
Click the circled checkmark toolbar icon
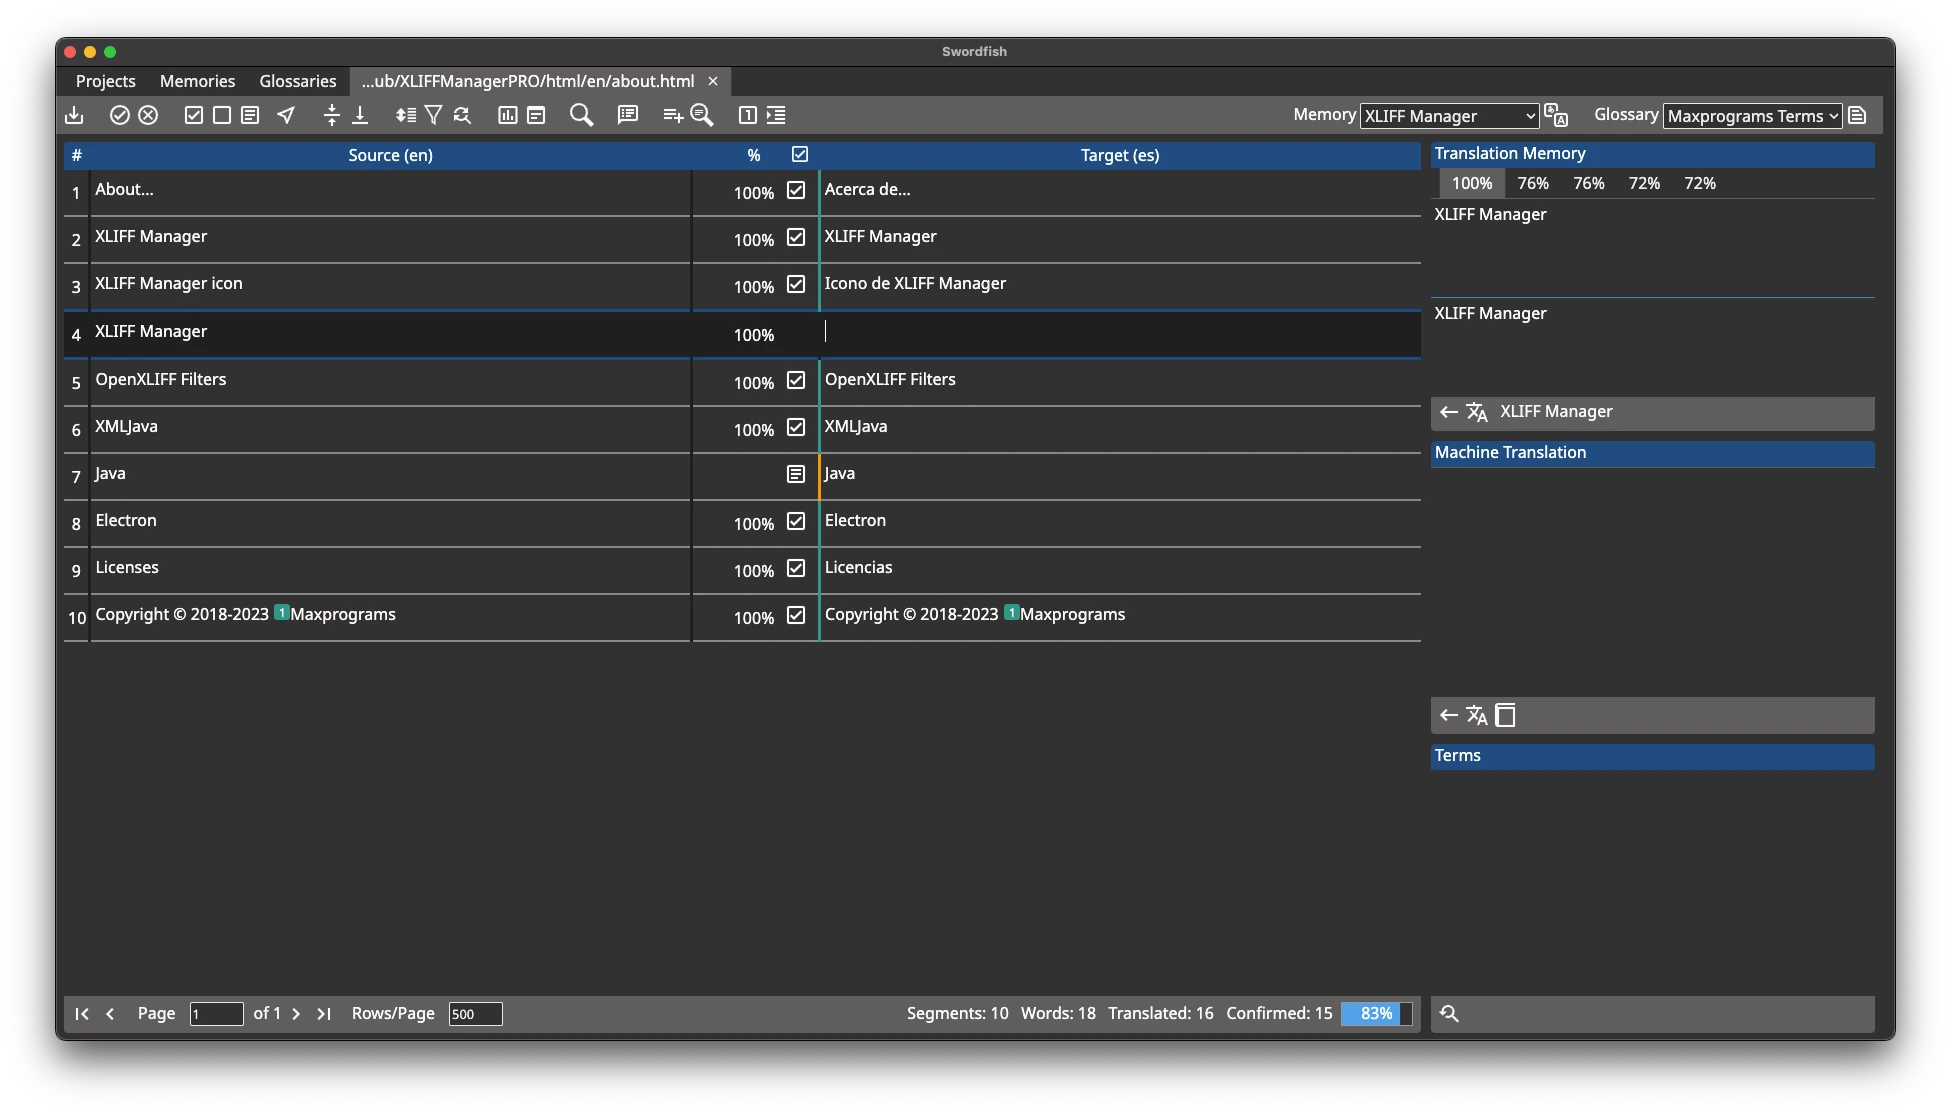pyautogui.click(x=120, y=115)
